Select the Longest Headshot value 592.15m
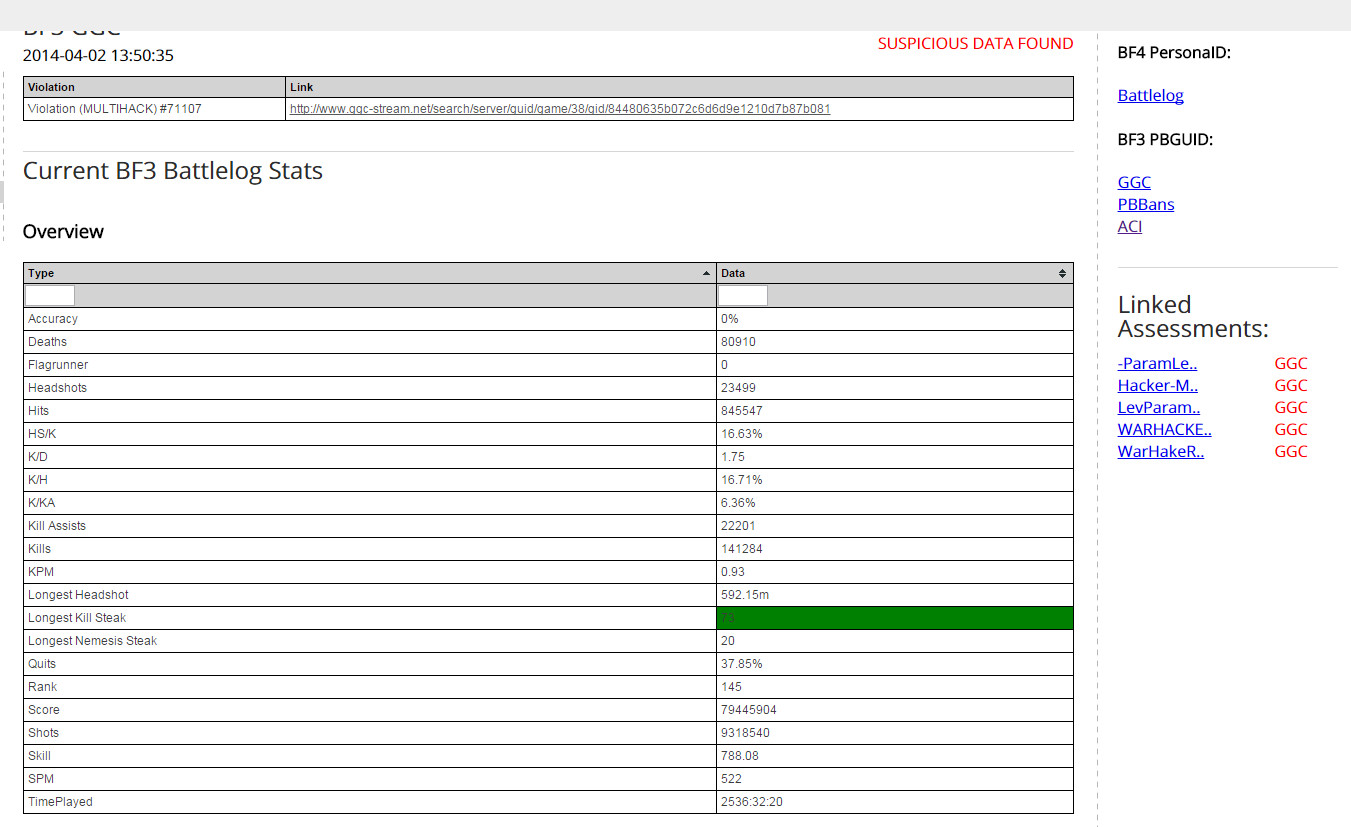Screen dimensions: 1351x827 click(745, 595)
